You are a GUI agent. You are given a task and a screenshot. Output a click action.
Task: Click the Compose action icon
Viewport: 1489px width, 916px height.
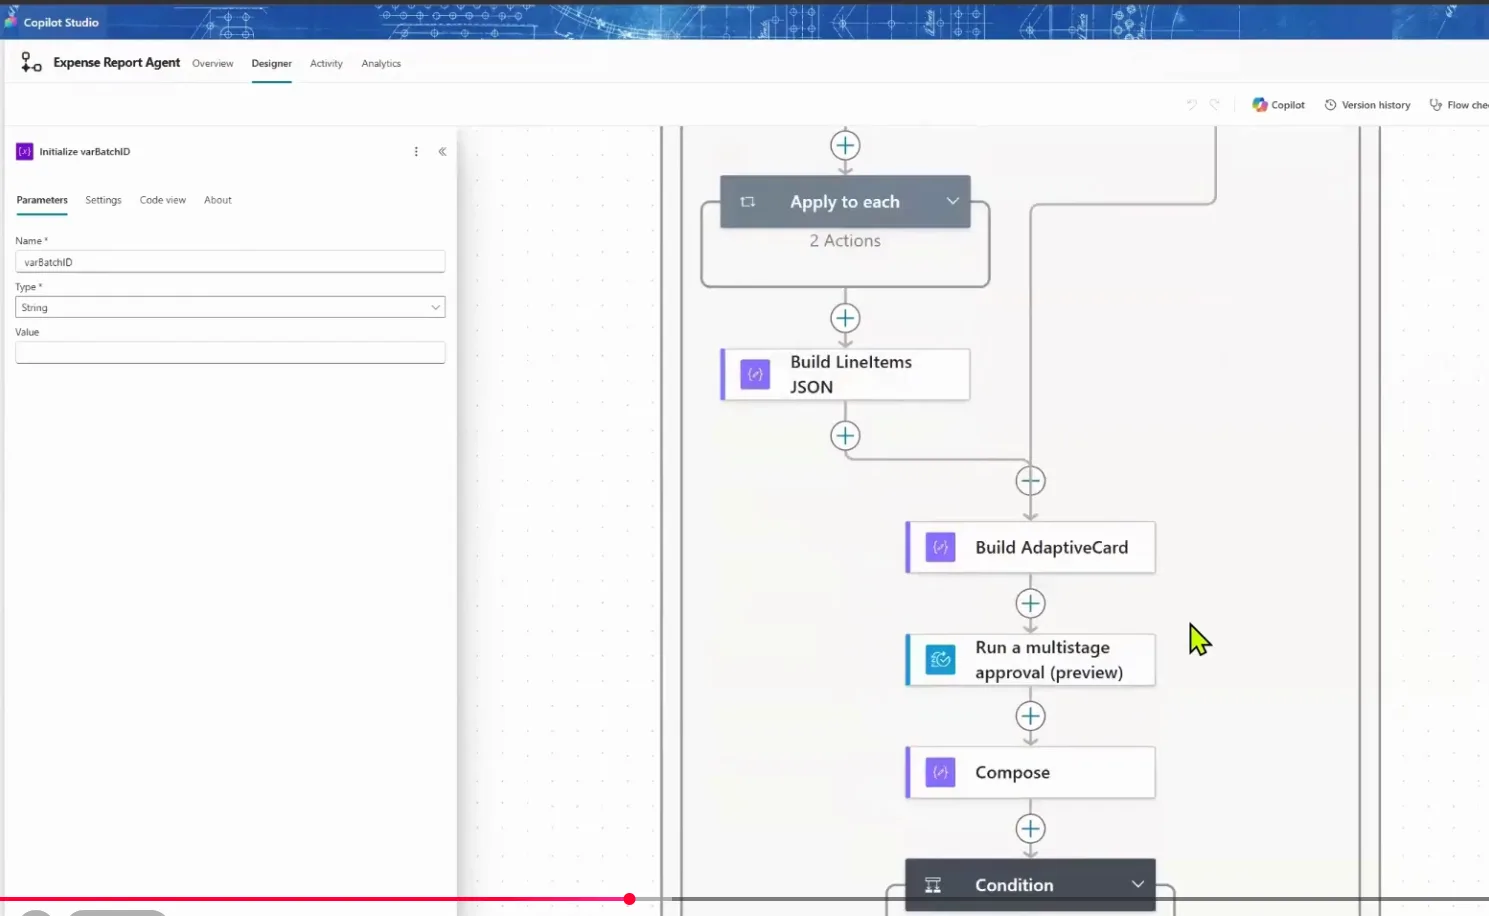940,772
